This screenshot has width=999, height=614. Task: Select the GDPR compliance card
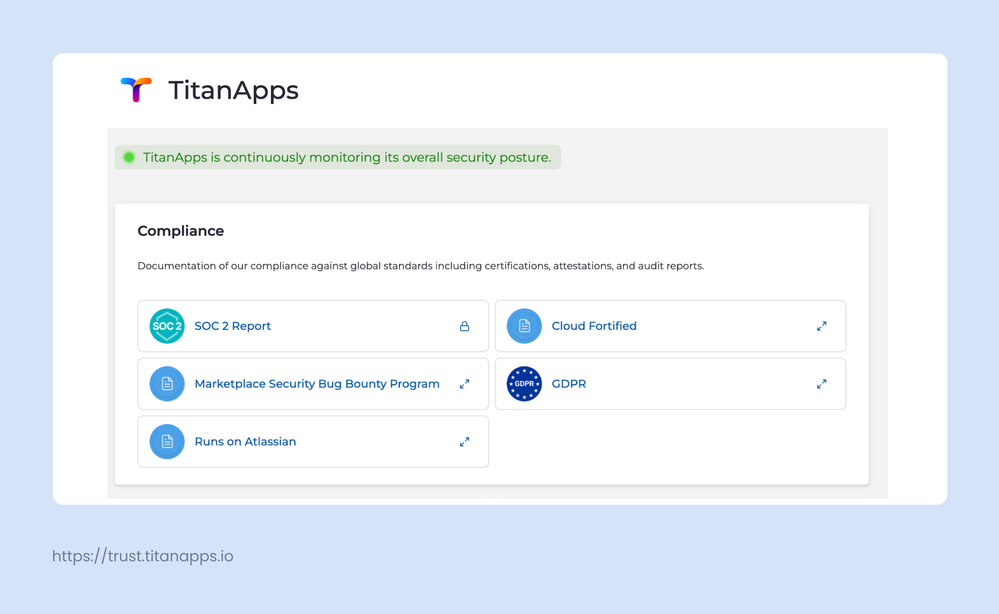click(670, 384)
